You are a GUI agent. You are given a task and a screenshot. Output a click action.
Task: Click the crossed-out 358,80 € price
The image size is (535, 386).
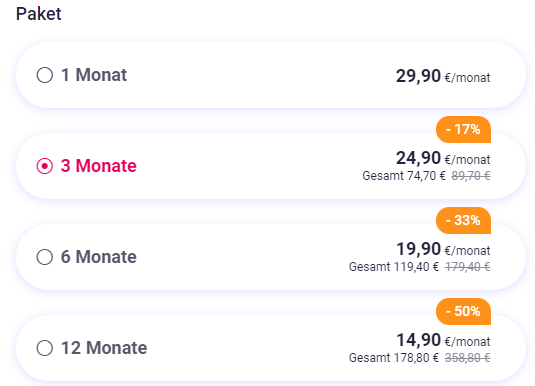point(468,358)
